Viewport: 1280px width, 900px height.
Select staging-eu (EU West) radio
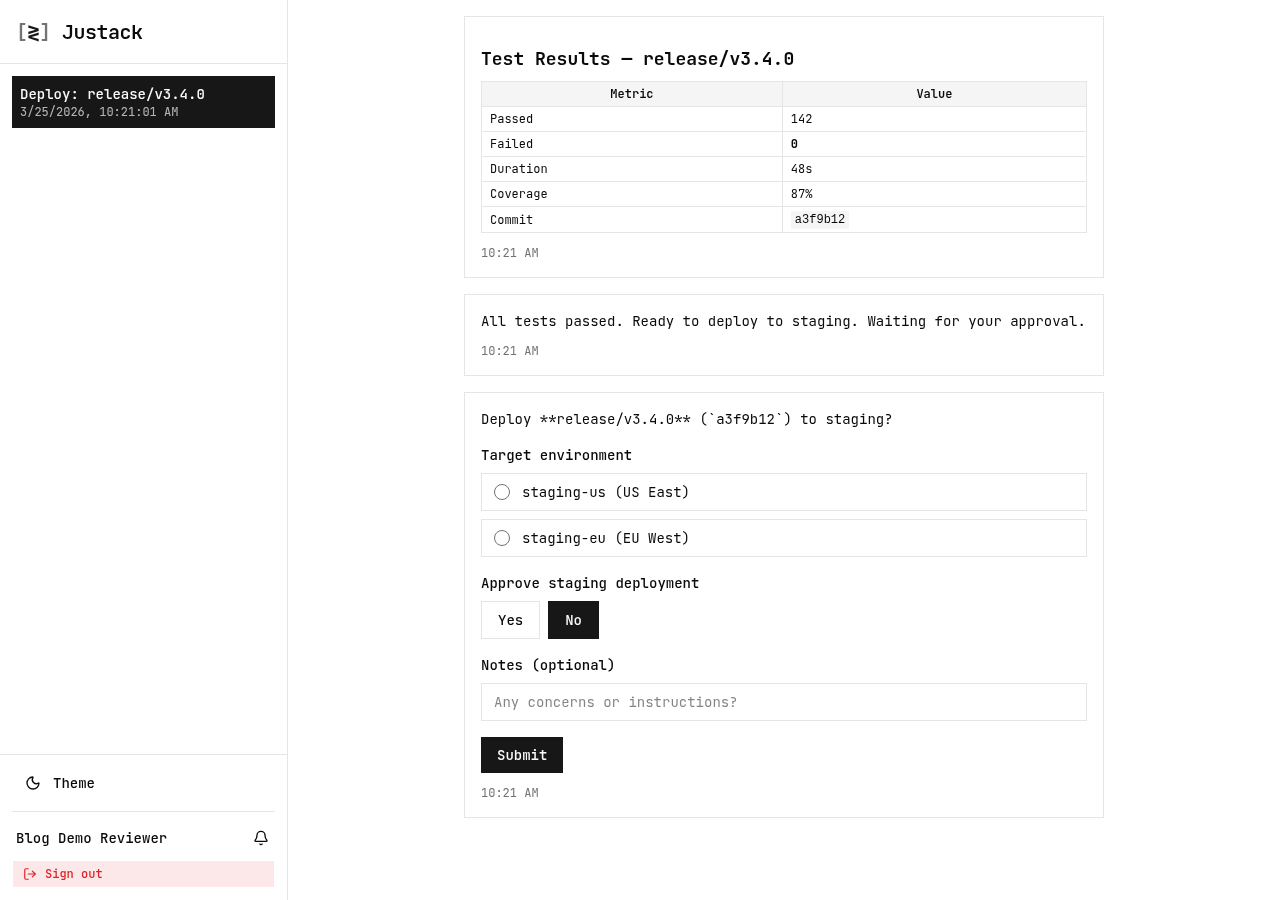point(502,538)
